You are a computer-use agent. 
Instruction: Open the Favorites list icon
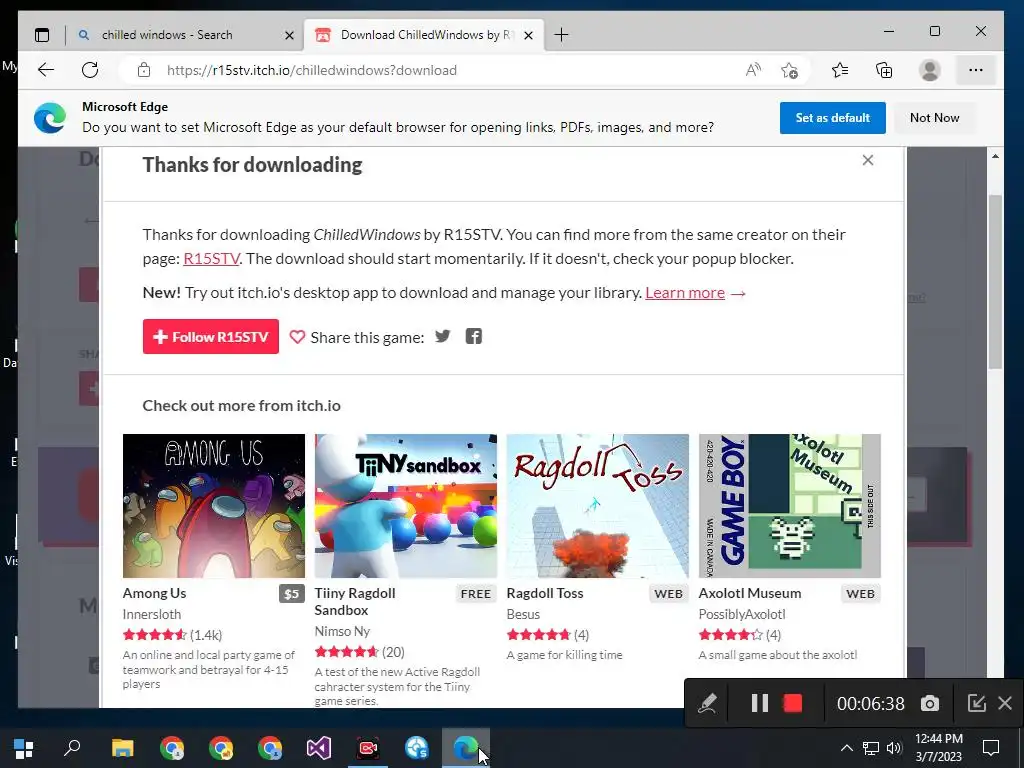tap(840, 70)
